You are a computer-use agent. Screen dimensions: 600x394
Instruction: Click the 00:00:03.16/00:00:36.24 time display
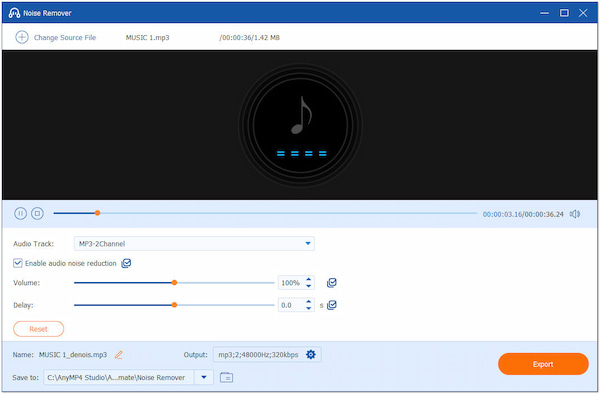[x=523, y=214]
